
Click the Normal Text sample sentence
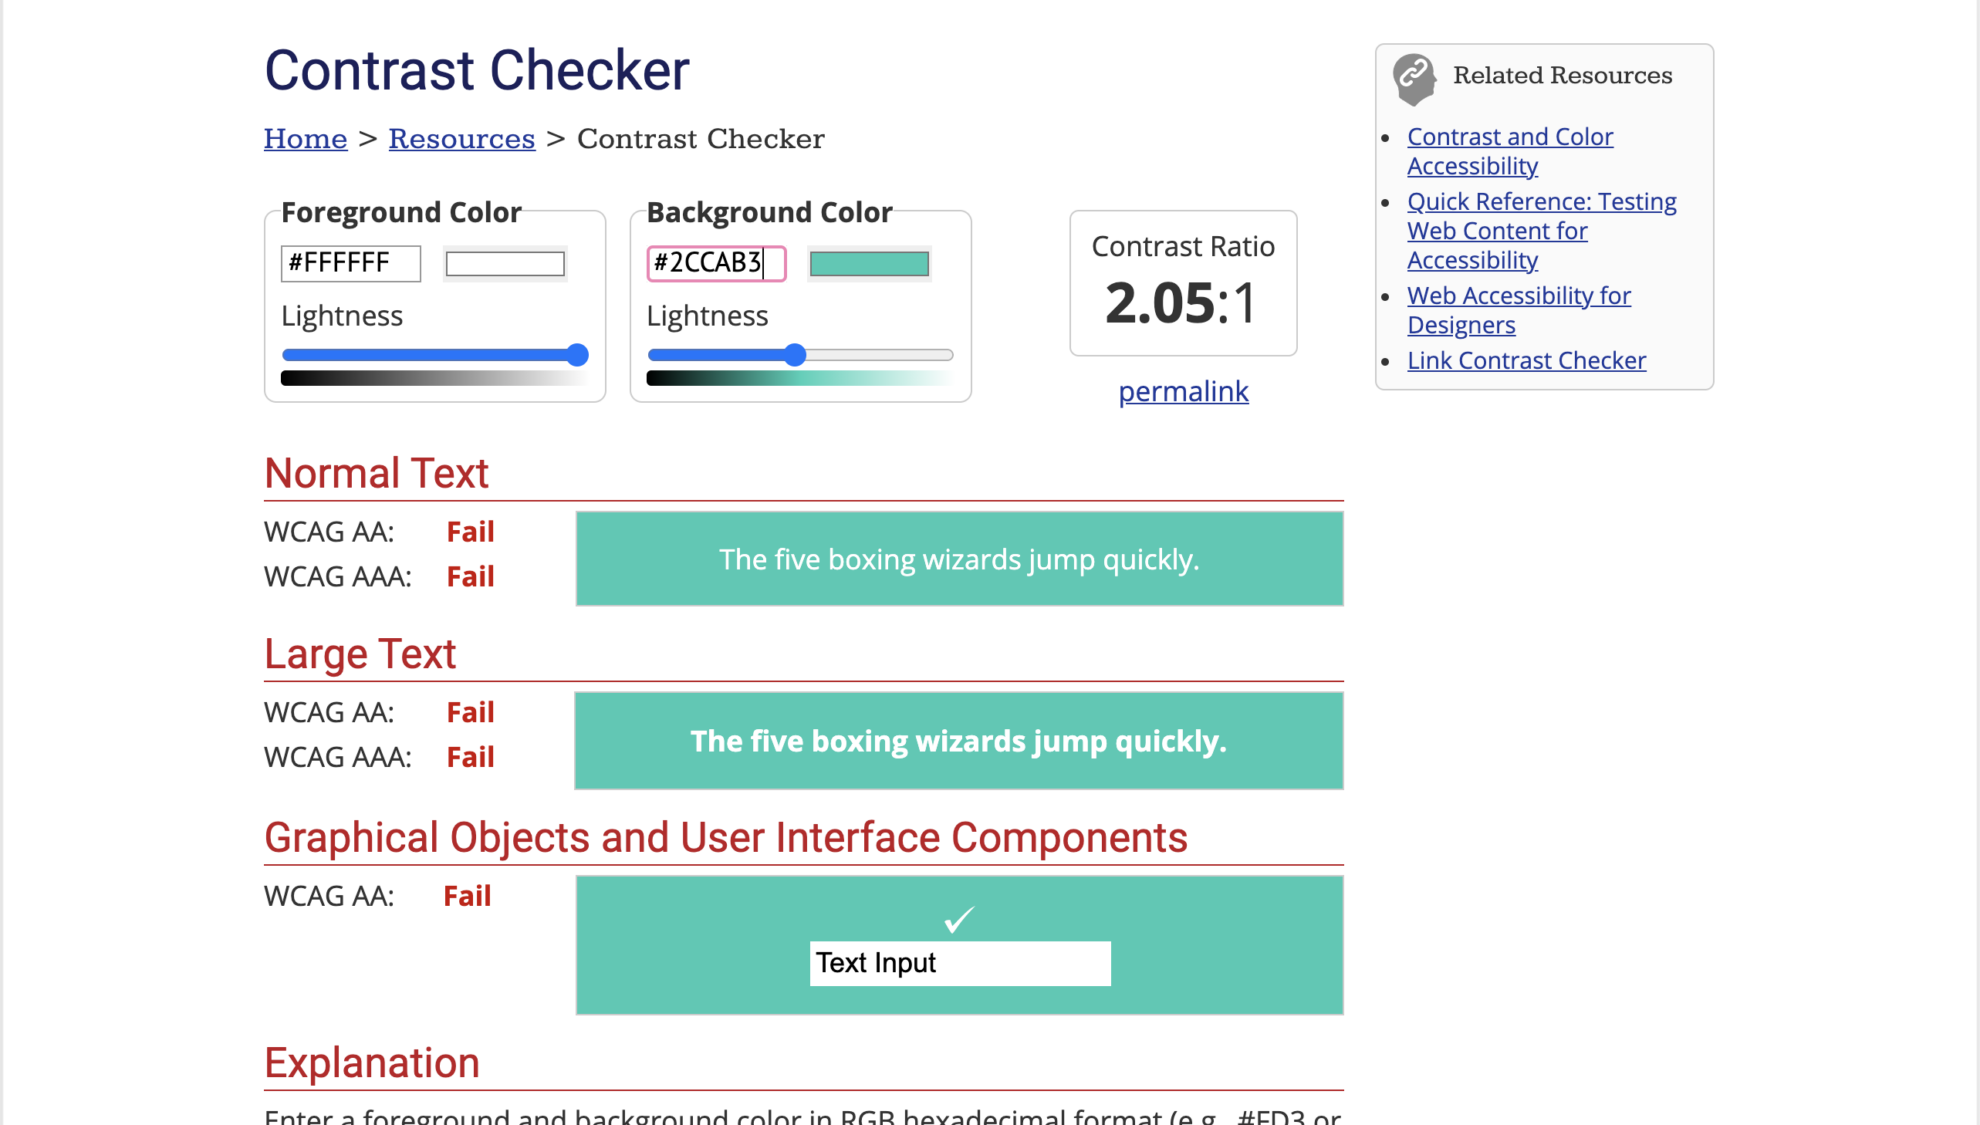tap(959, 559)
